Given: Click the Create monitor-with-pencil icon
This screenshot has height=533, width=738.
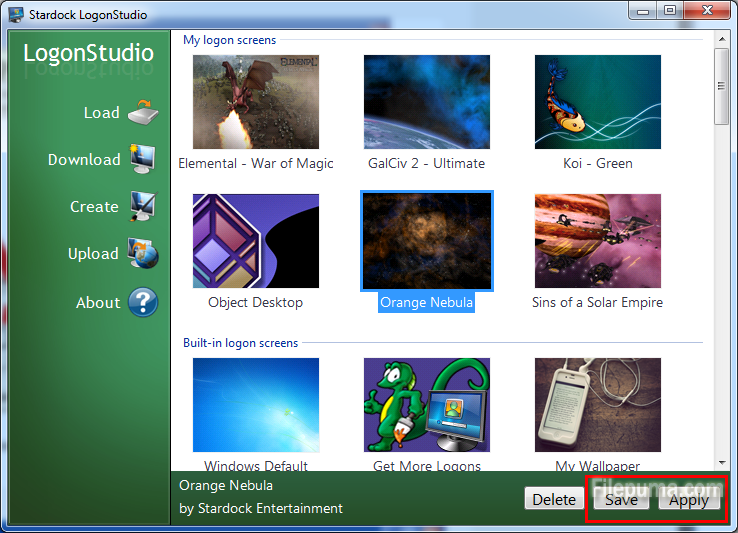Looking at the screenshot, I should 143,206.
